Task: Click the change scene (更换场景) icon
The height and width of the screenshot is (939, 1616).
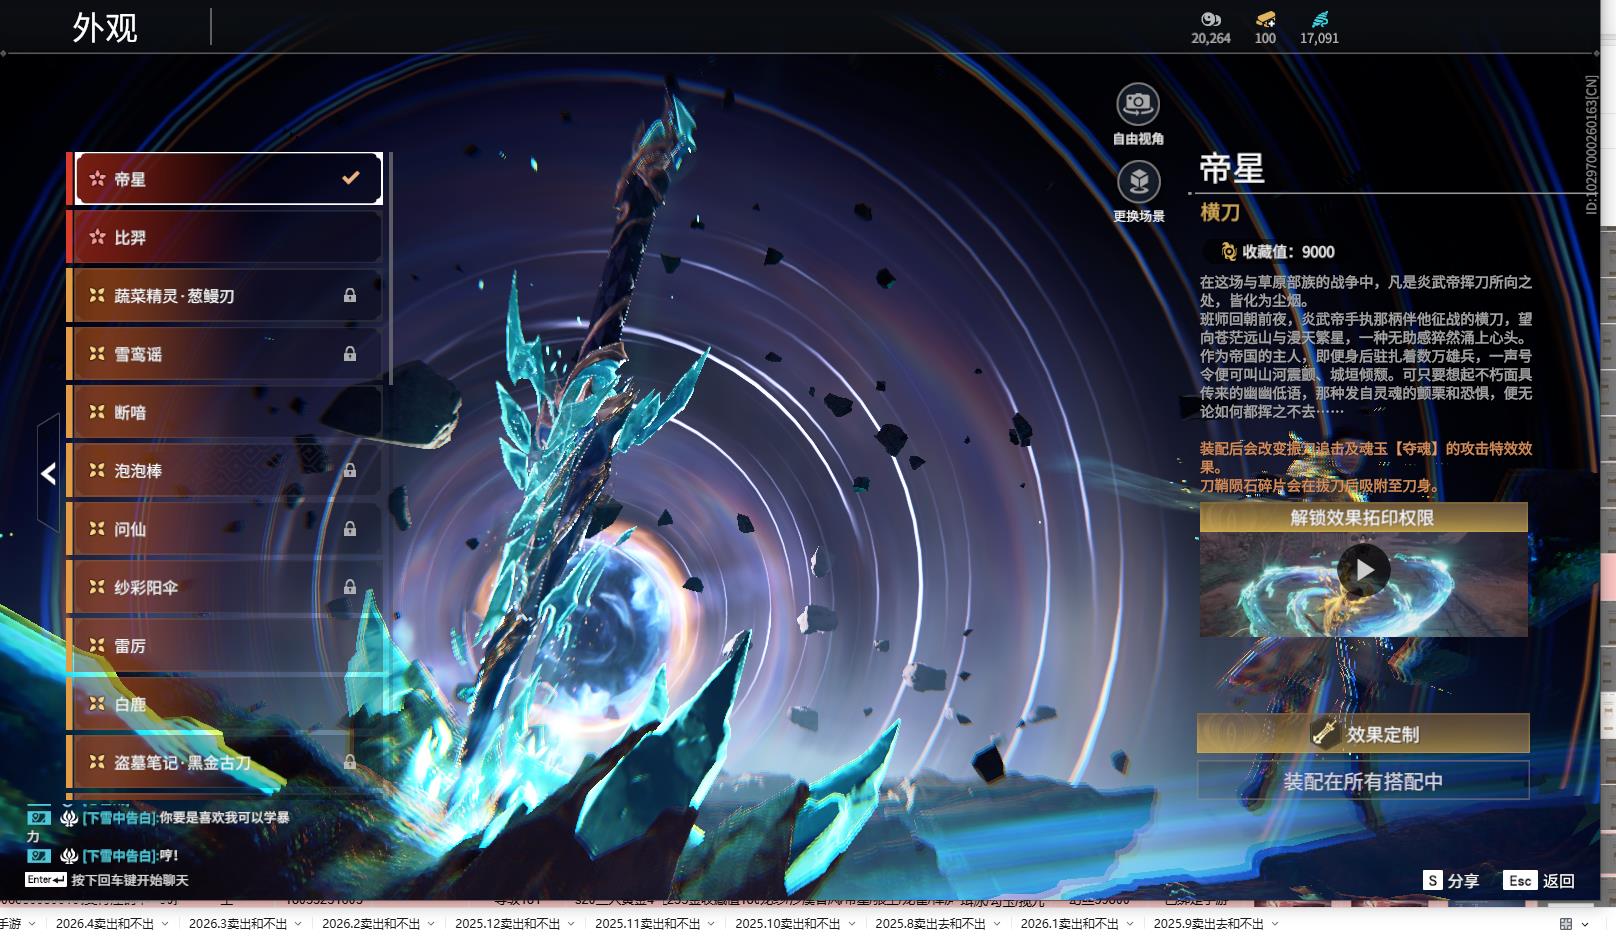Action: pyautogui.click(x=1138, y=182)
